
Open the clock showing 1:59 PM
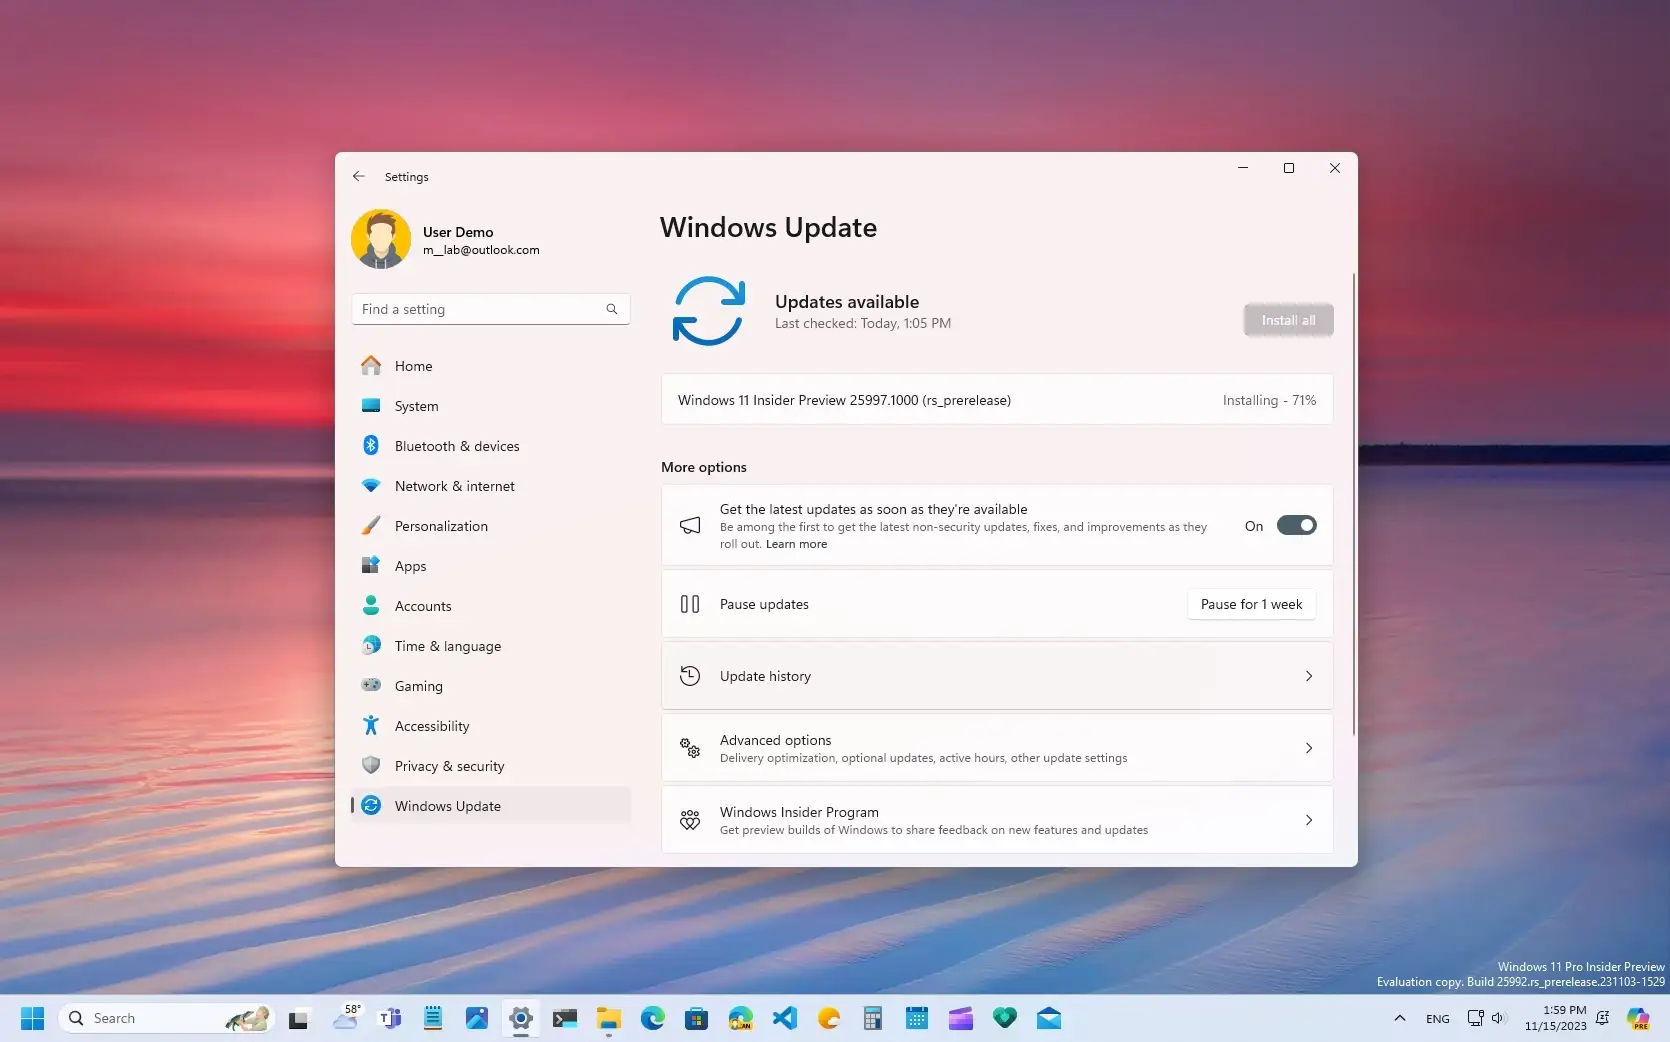pos(1555,1018)
